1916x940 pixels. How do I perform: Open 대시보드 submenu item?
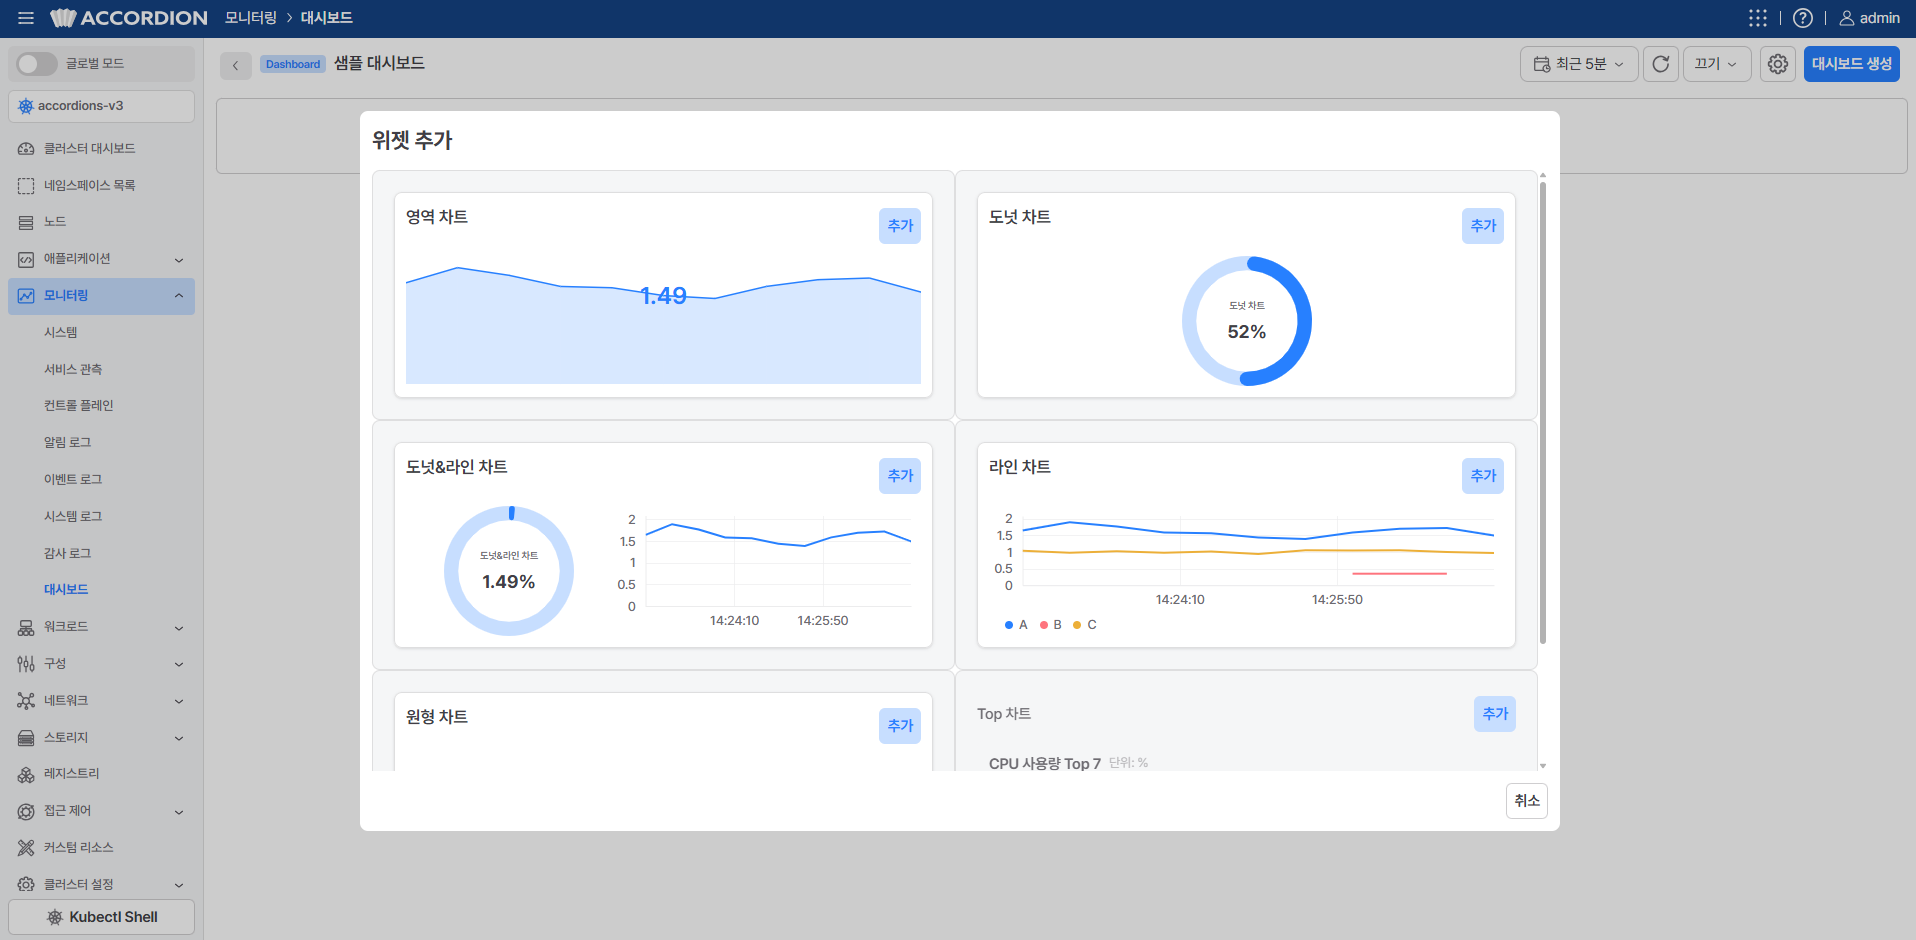click(x=66, y=590)
